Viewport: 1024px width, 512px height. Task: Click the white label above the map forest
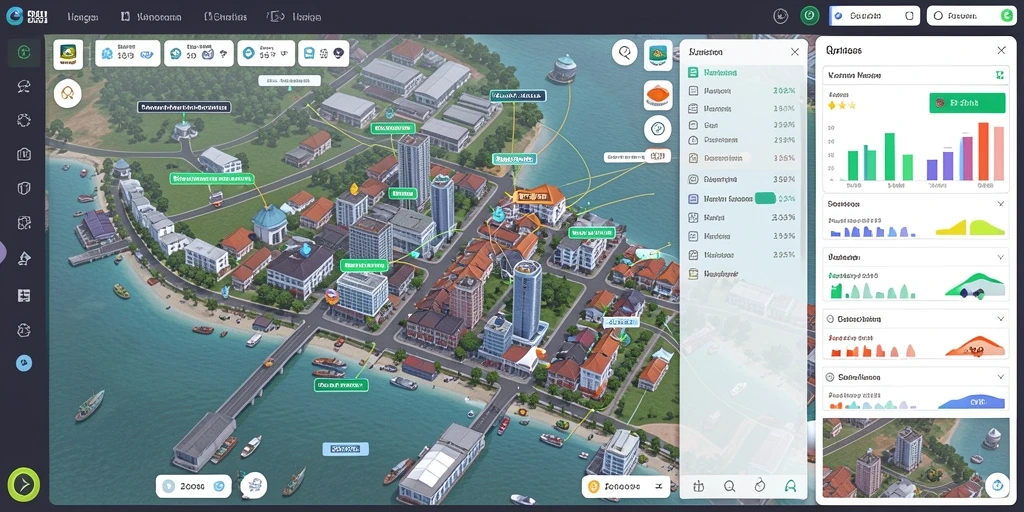289,81
